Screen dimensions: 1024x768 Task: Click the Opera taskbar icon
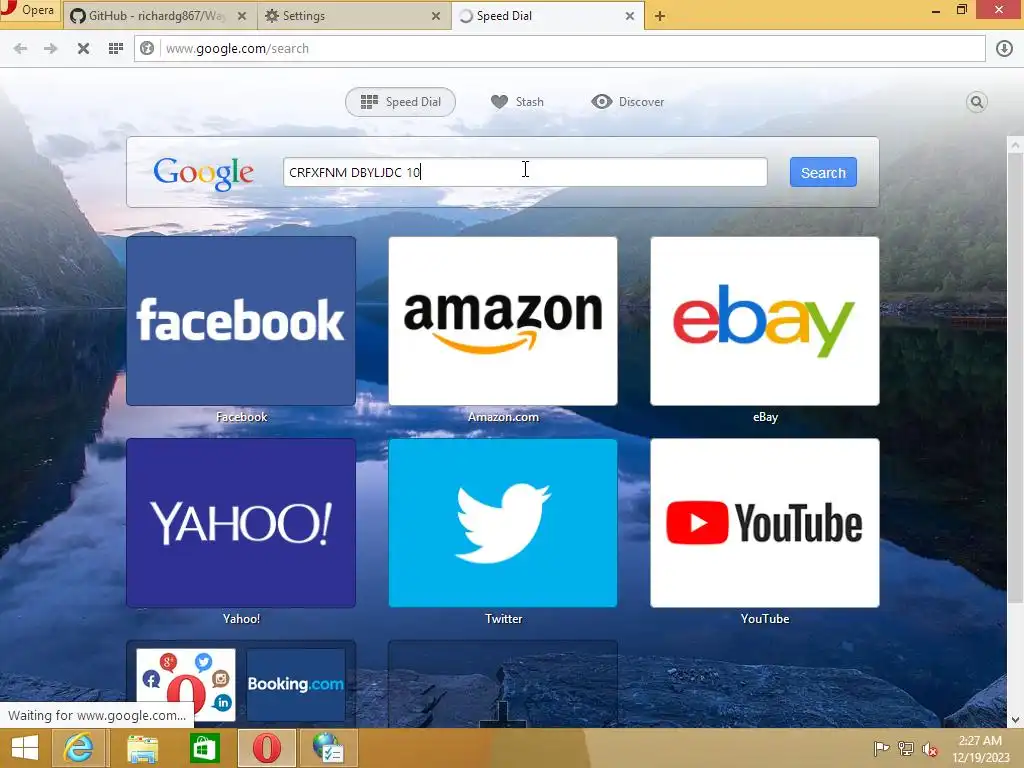pyautogui.click(x=266, y=748)
